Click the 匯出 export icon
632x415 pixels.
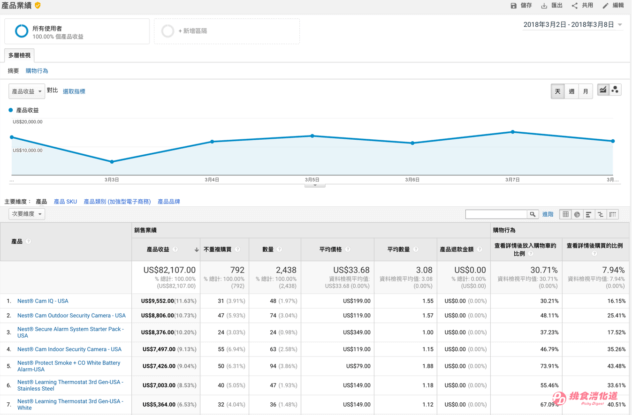[x=544, y=6]
